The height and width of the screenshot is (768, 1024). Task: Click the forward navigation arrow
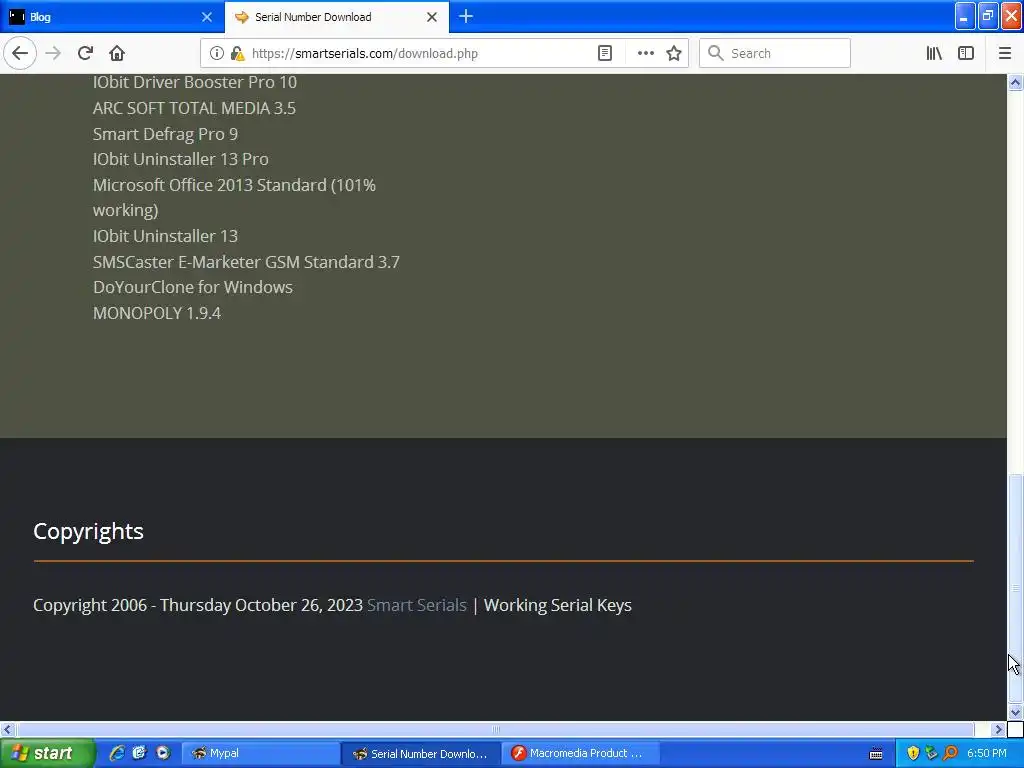point(53,54)
